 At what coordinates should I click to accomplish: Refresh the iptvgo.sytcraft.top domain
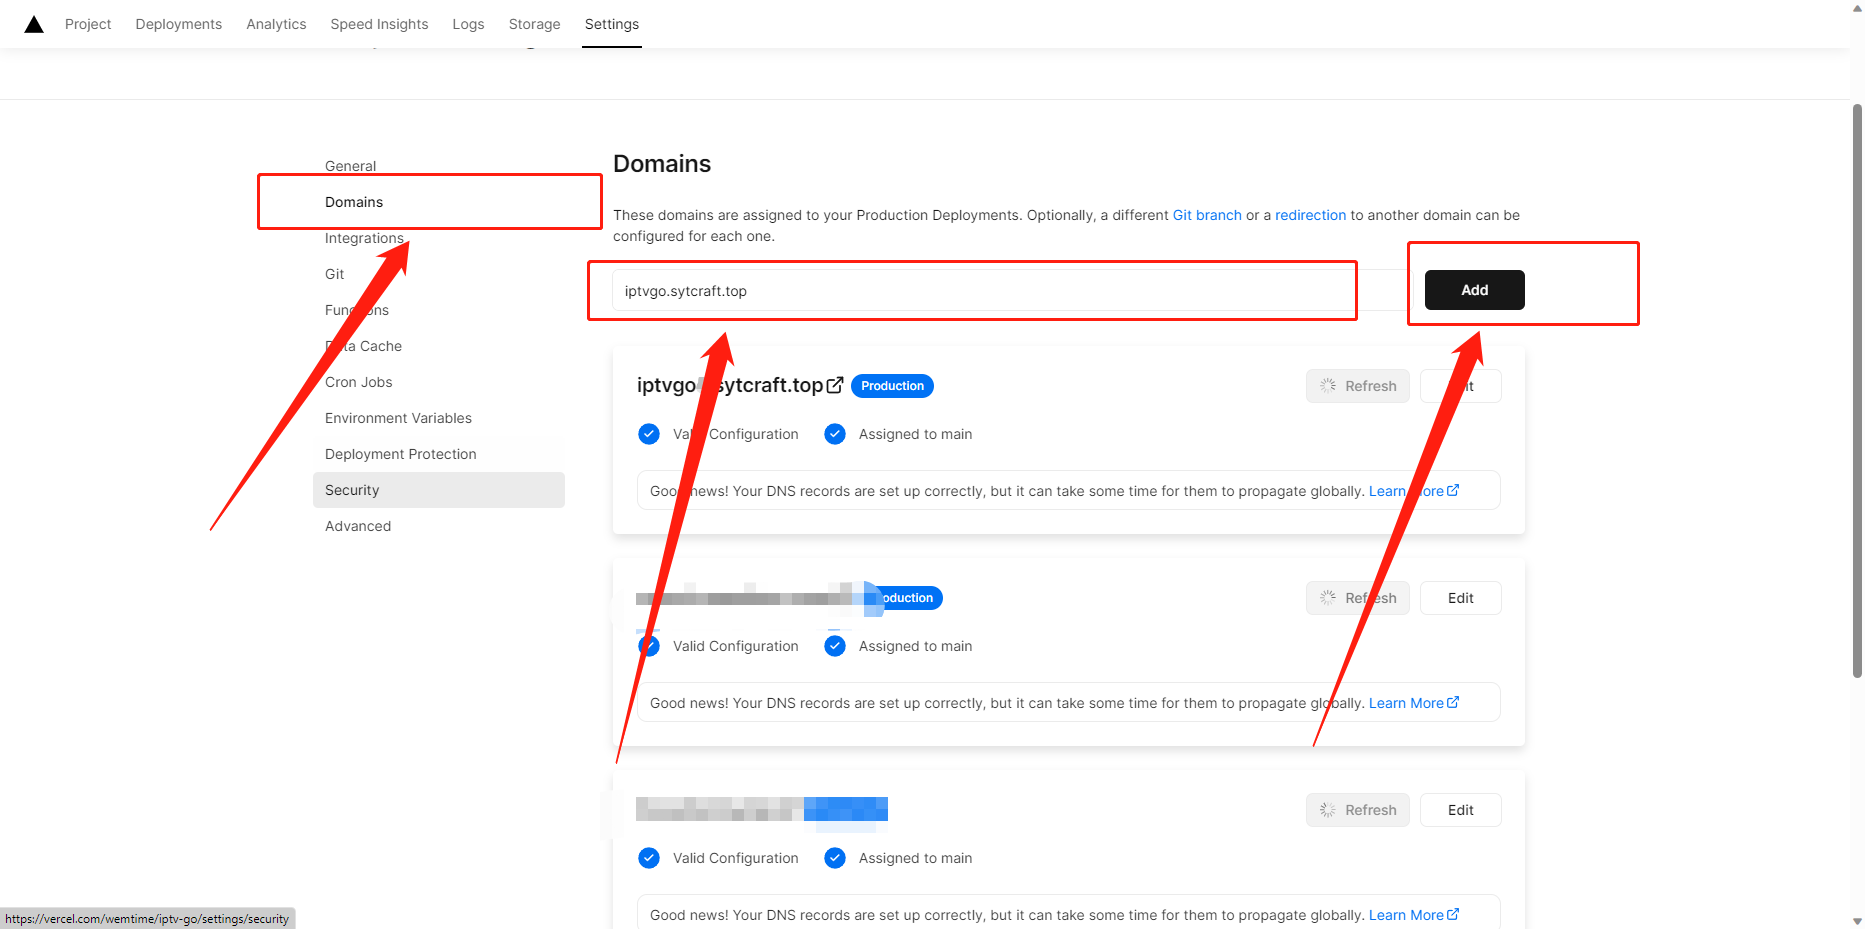[1357, 386]
